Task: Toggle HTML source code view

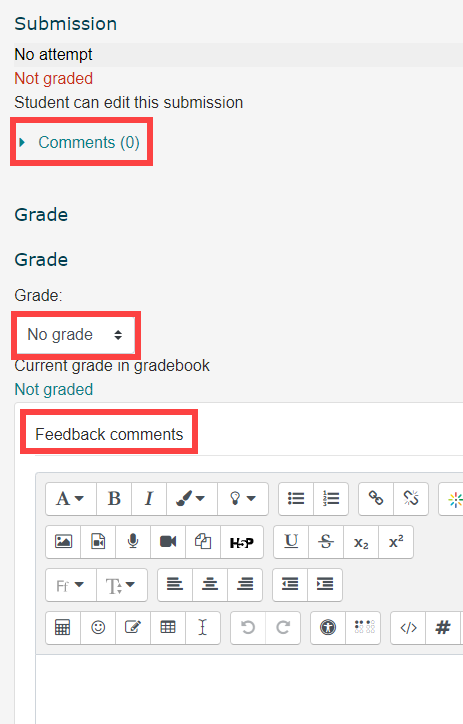Action: pyautogui.click(x=408, y=627)
